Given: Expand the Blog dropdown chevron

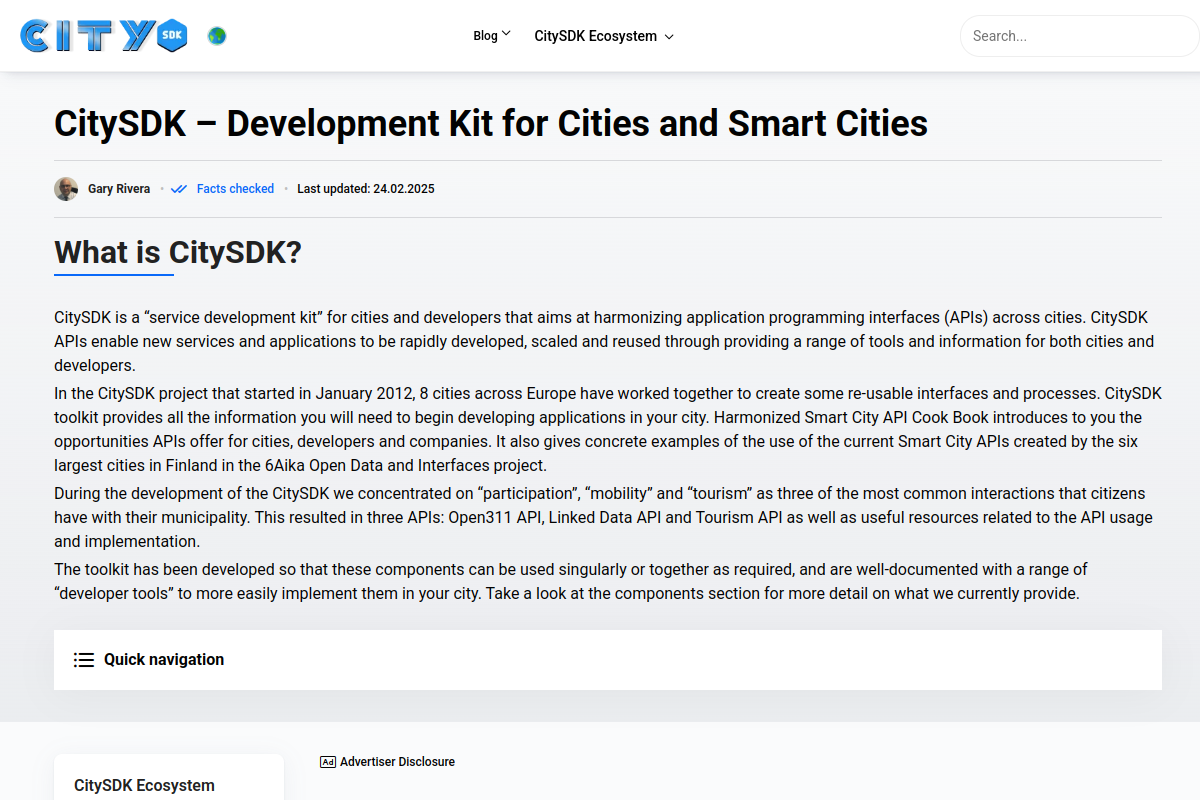Looking at the screenshot, I should click(x=506, y=34).
